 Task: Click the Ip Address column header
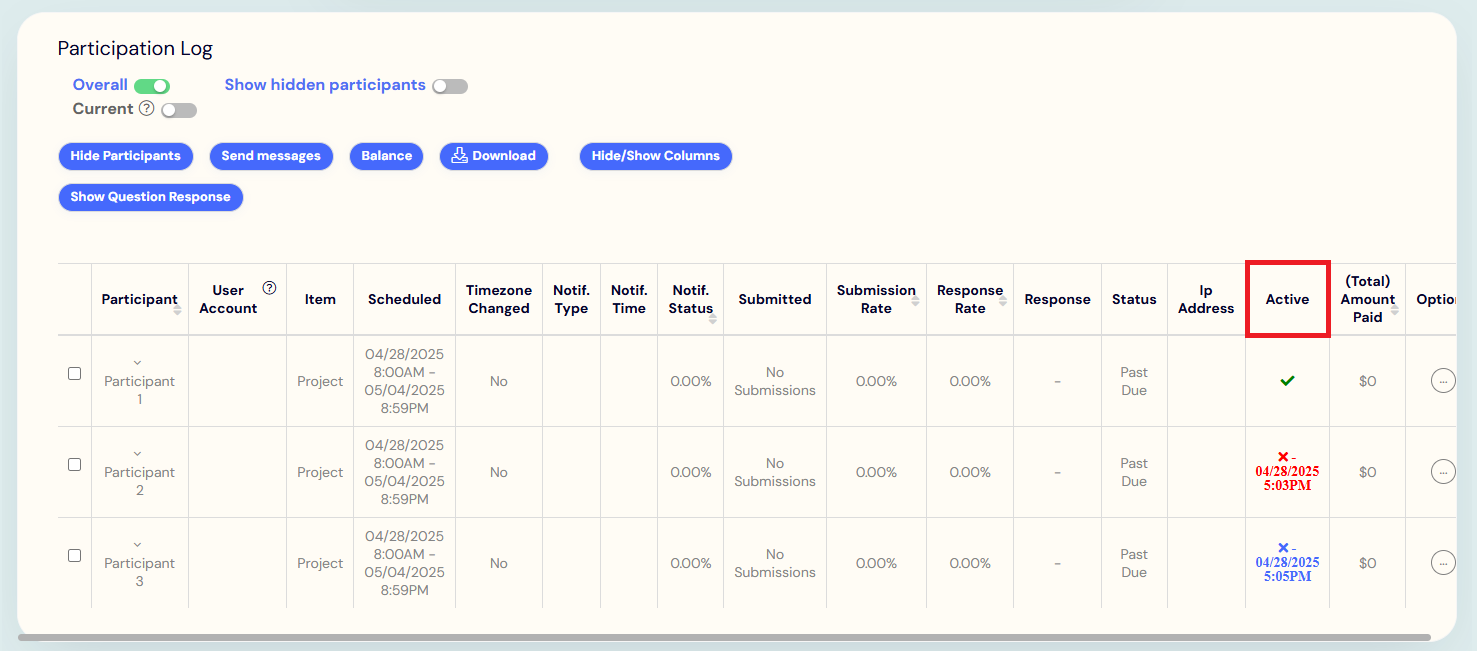[1206, 299]
